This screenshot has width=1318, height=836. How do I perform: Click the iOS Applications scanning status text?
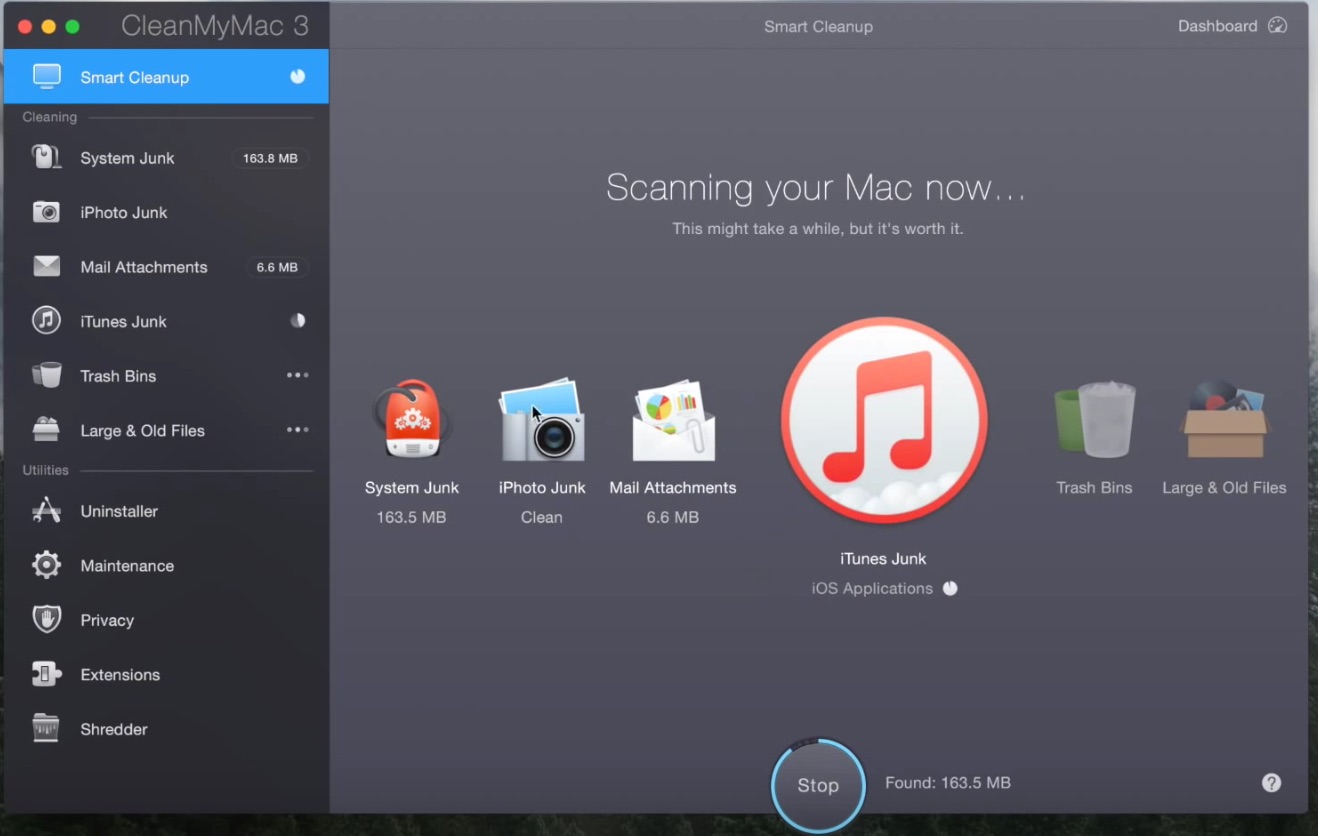pyautogui.click(x=872, y=588)
